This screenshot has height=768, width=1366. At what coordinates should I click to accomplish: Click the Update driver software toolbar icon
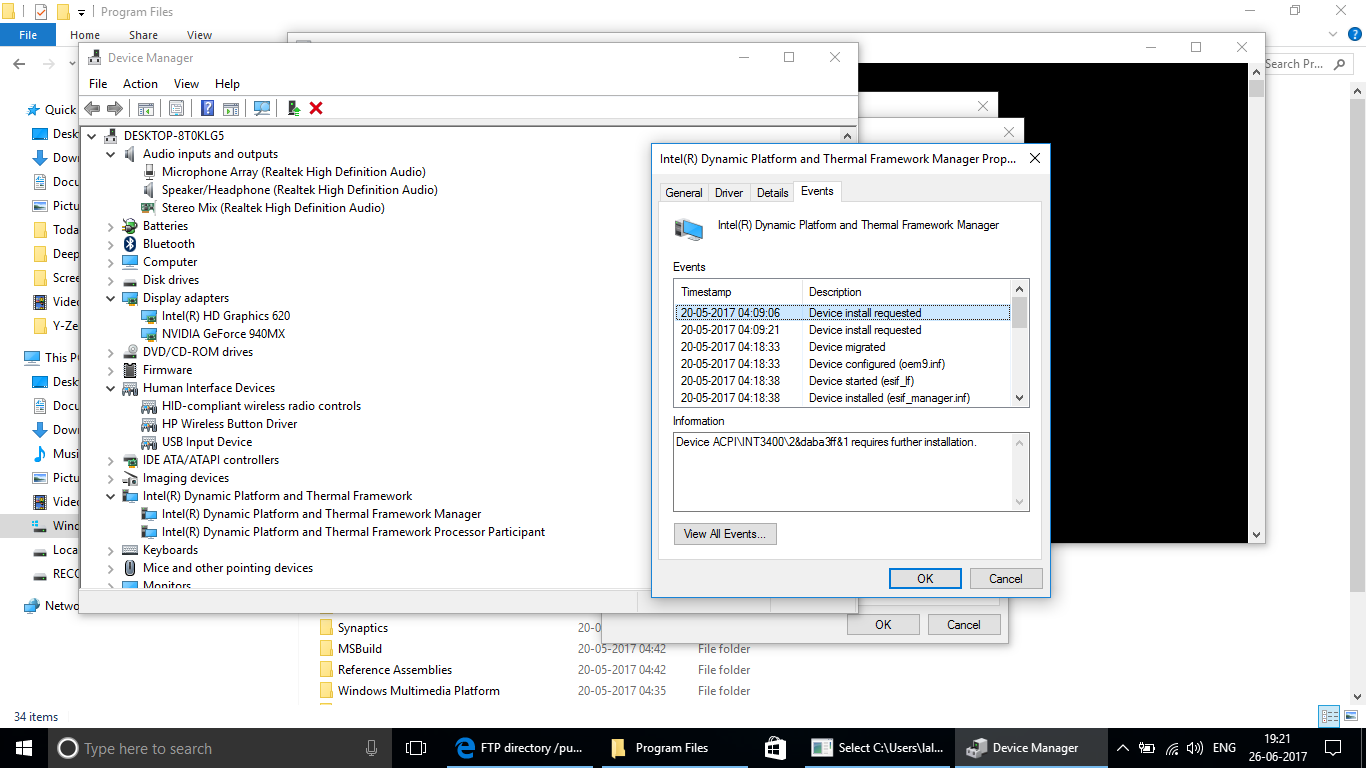(294, 108)
